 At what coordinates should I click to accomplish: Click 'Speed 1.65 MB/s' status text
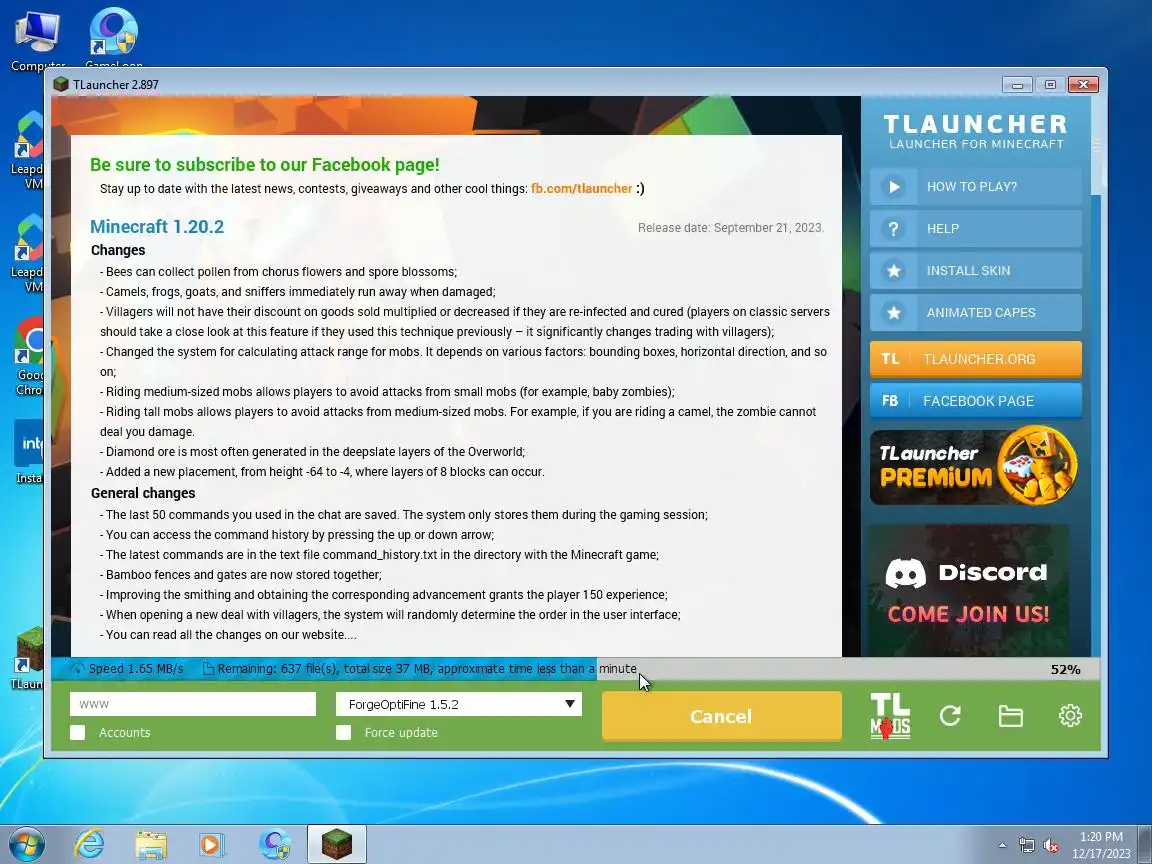pos(136,669)
